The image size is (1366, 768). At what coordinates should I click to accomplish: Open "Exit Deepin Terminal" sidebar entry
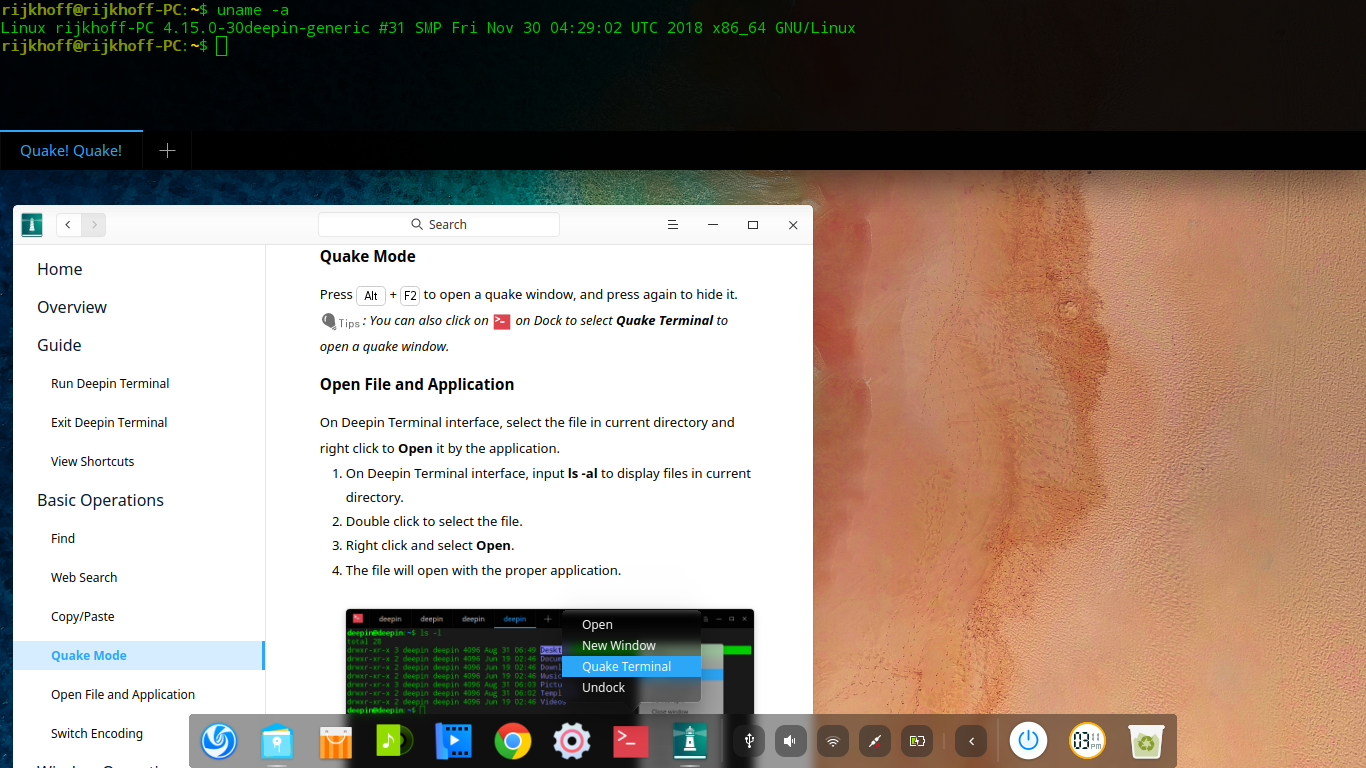(x=109, y=423)
